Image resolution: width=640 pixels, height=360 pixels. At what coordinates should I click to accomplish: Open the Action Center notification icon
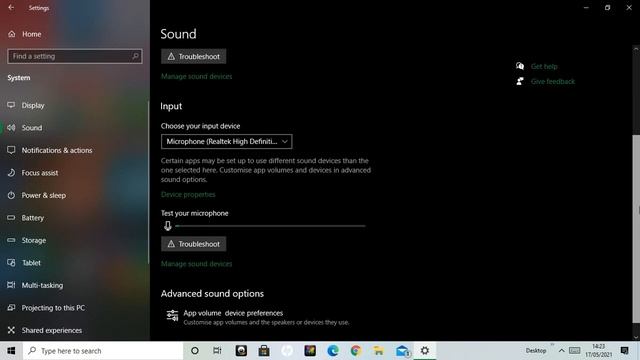(x=624, y=351)
